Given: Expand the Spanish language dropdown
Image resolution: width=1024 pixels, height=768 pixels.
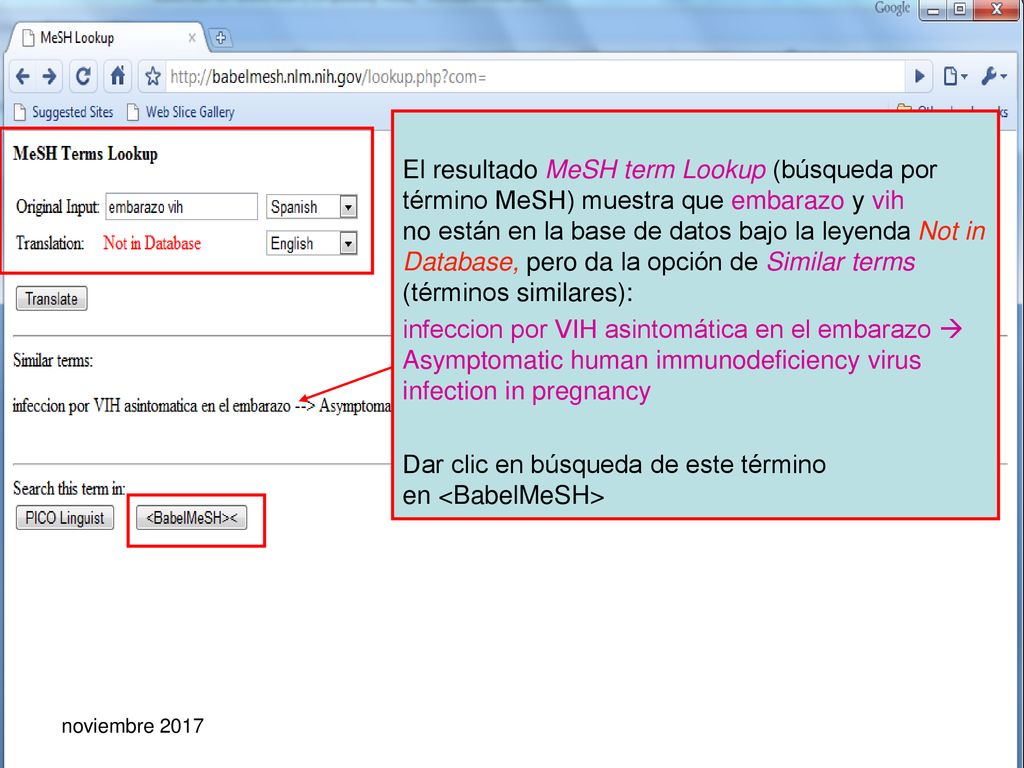Looking at the screenshot, I should [x=312, y=207].
